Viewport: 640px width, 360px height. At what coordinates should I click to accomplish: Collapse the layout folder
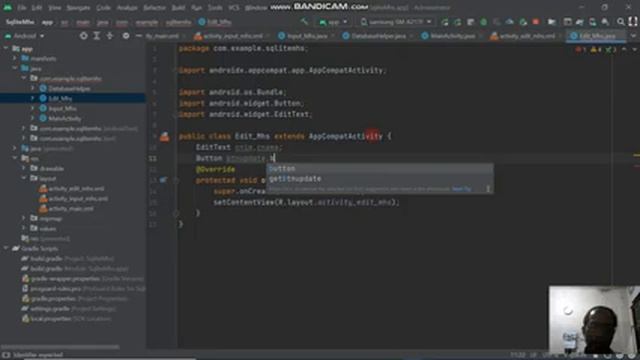coord(24,178)
